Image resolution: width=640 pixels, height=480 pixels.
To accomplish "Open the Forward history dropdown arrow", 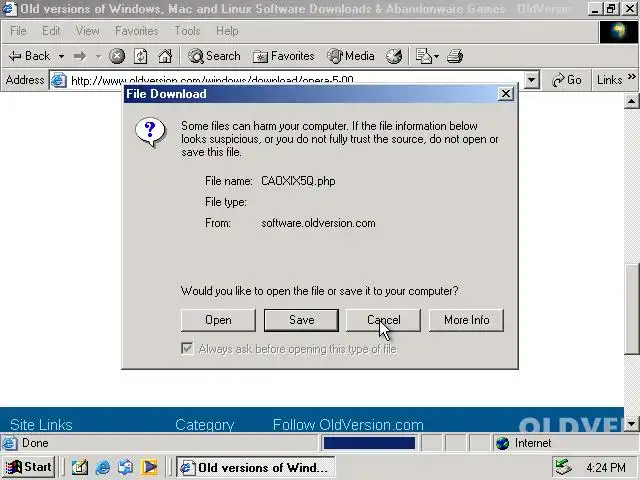I will tap(98, 56).
